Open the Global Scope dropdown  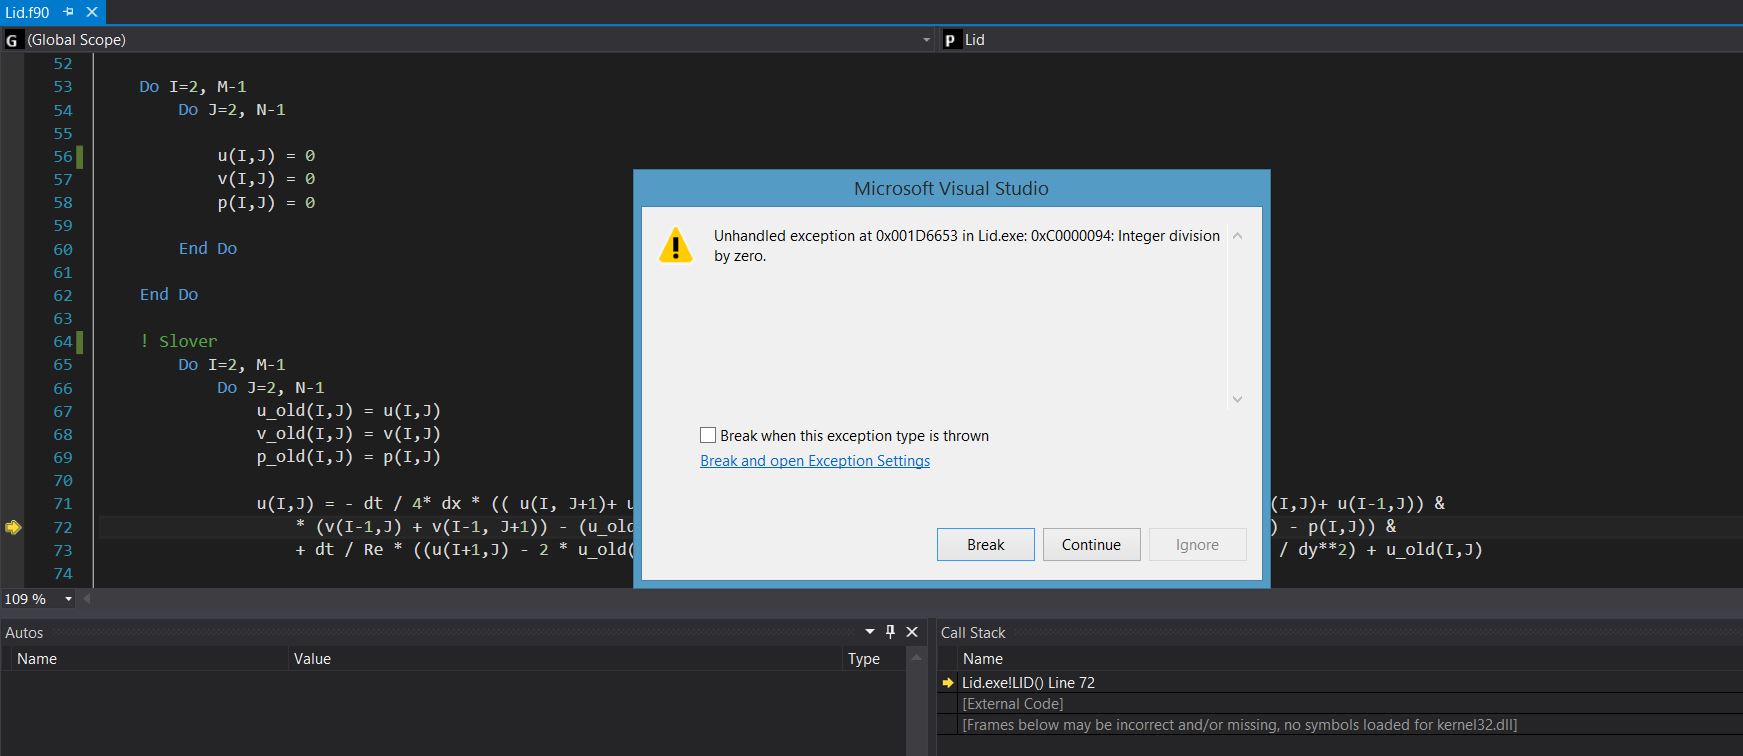click(926, 40)
